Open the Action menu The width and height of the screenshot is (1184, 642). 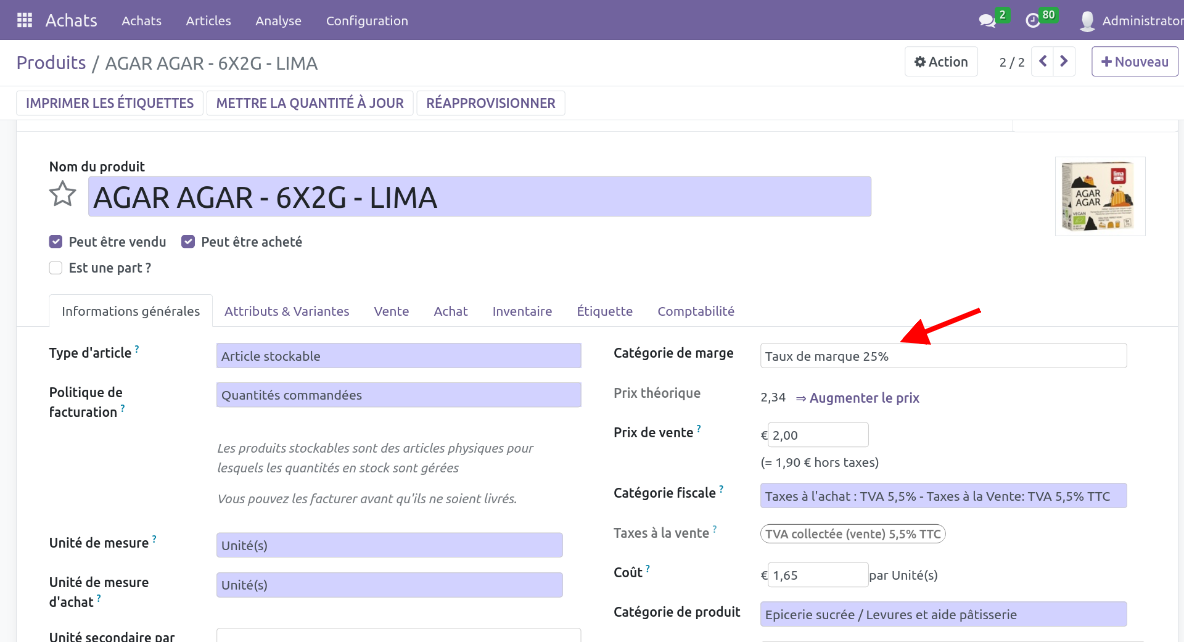[941, 62]
